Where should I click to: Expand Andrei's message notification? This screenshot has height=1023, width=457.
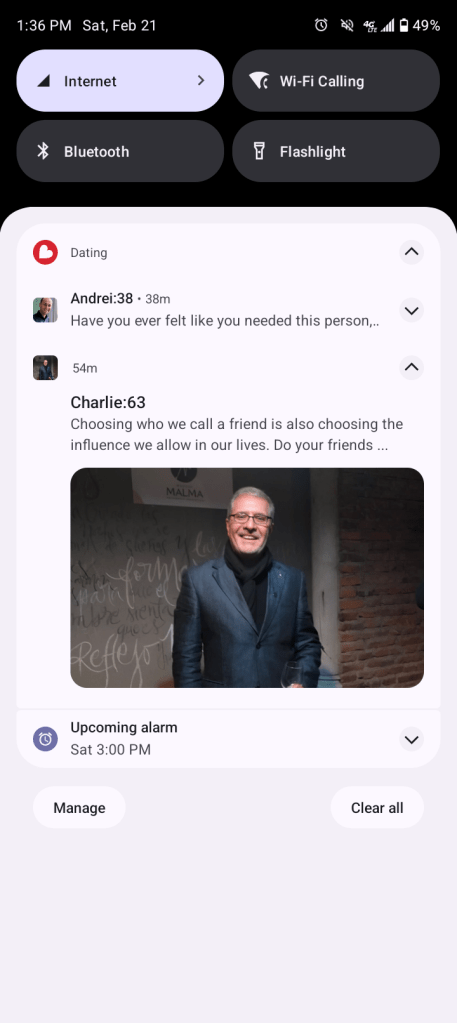[411, 311]
